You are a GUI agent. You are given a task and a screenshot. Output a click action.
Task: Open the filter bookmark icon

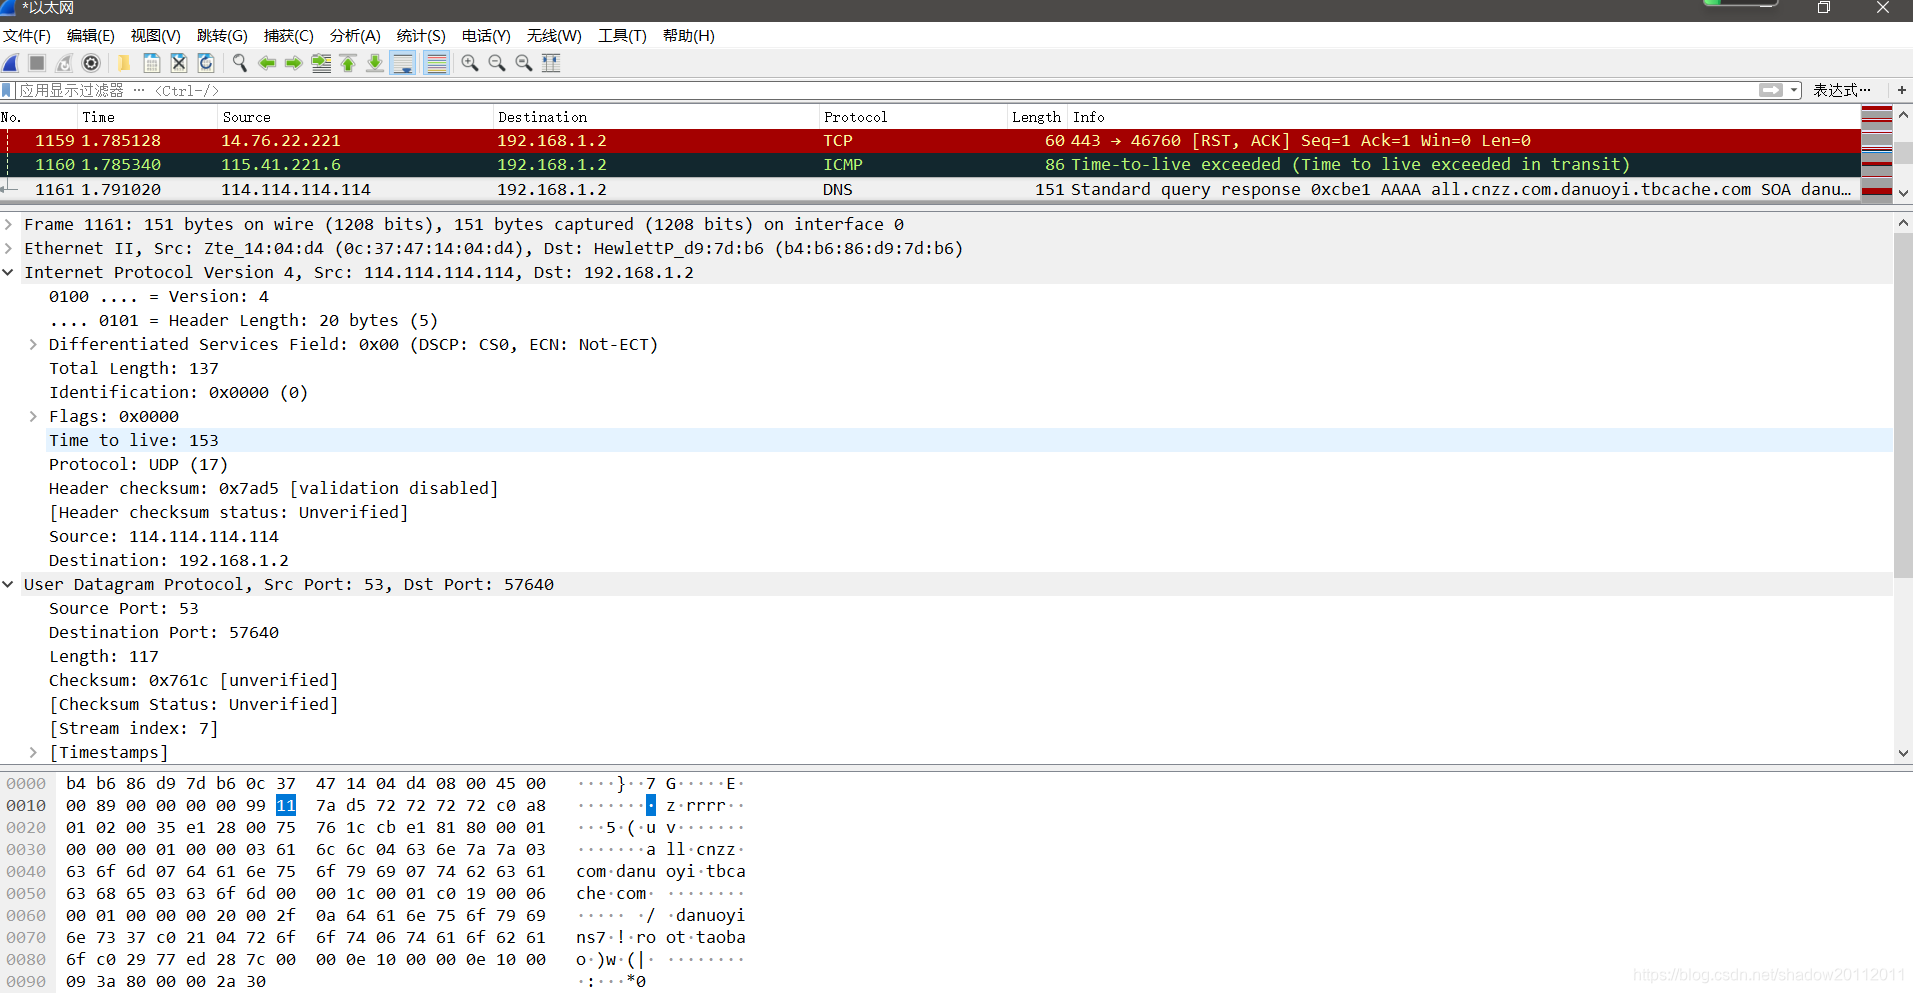[x=7, y=90]
